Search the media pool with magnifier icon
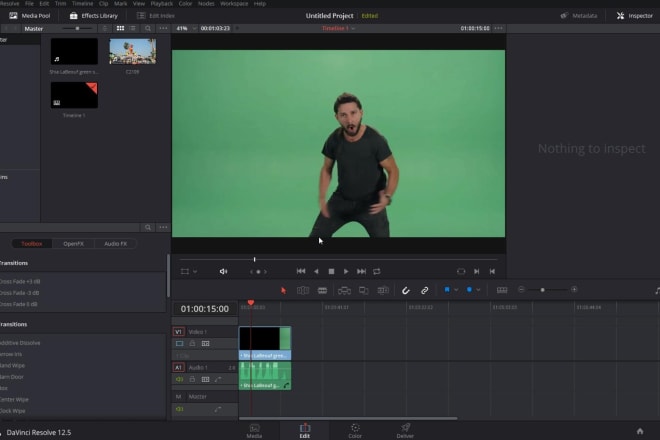This screenshot has width=660, height=440. 148,28
